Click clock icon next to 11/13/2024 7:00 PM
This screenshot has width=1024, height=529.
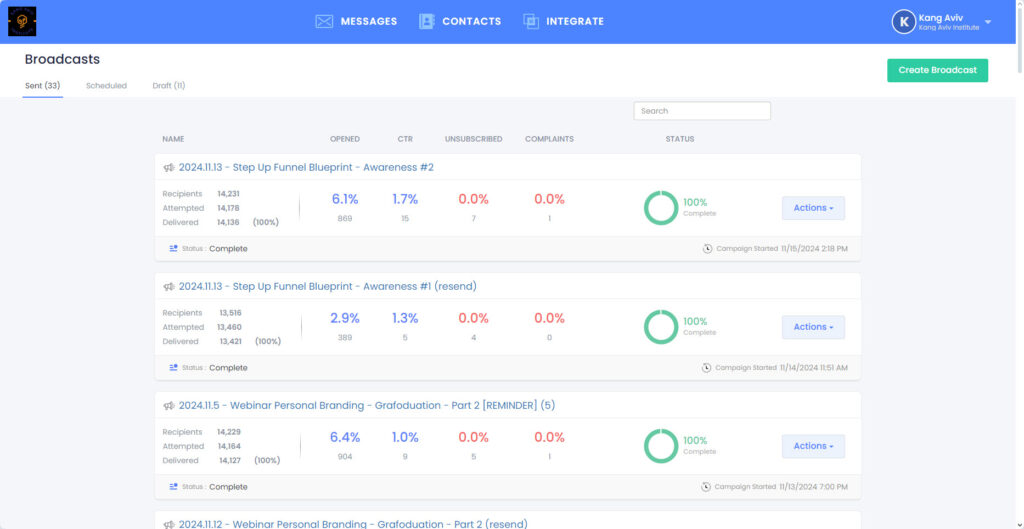point(705,487)
